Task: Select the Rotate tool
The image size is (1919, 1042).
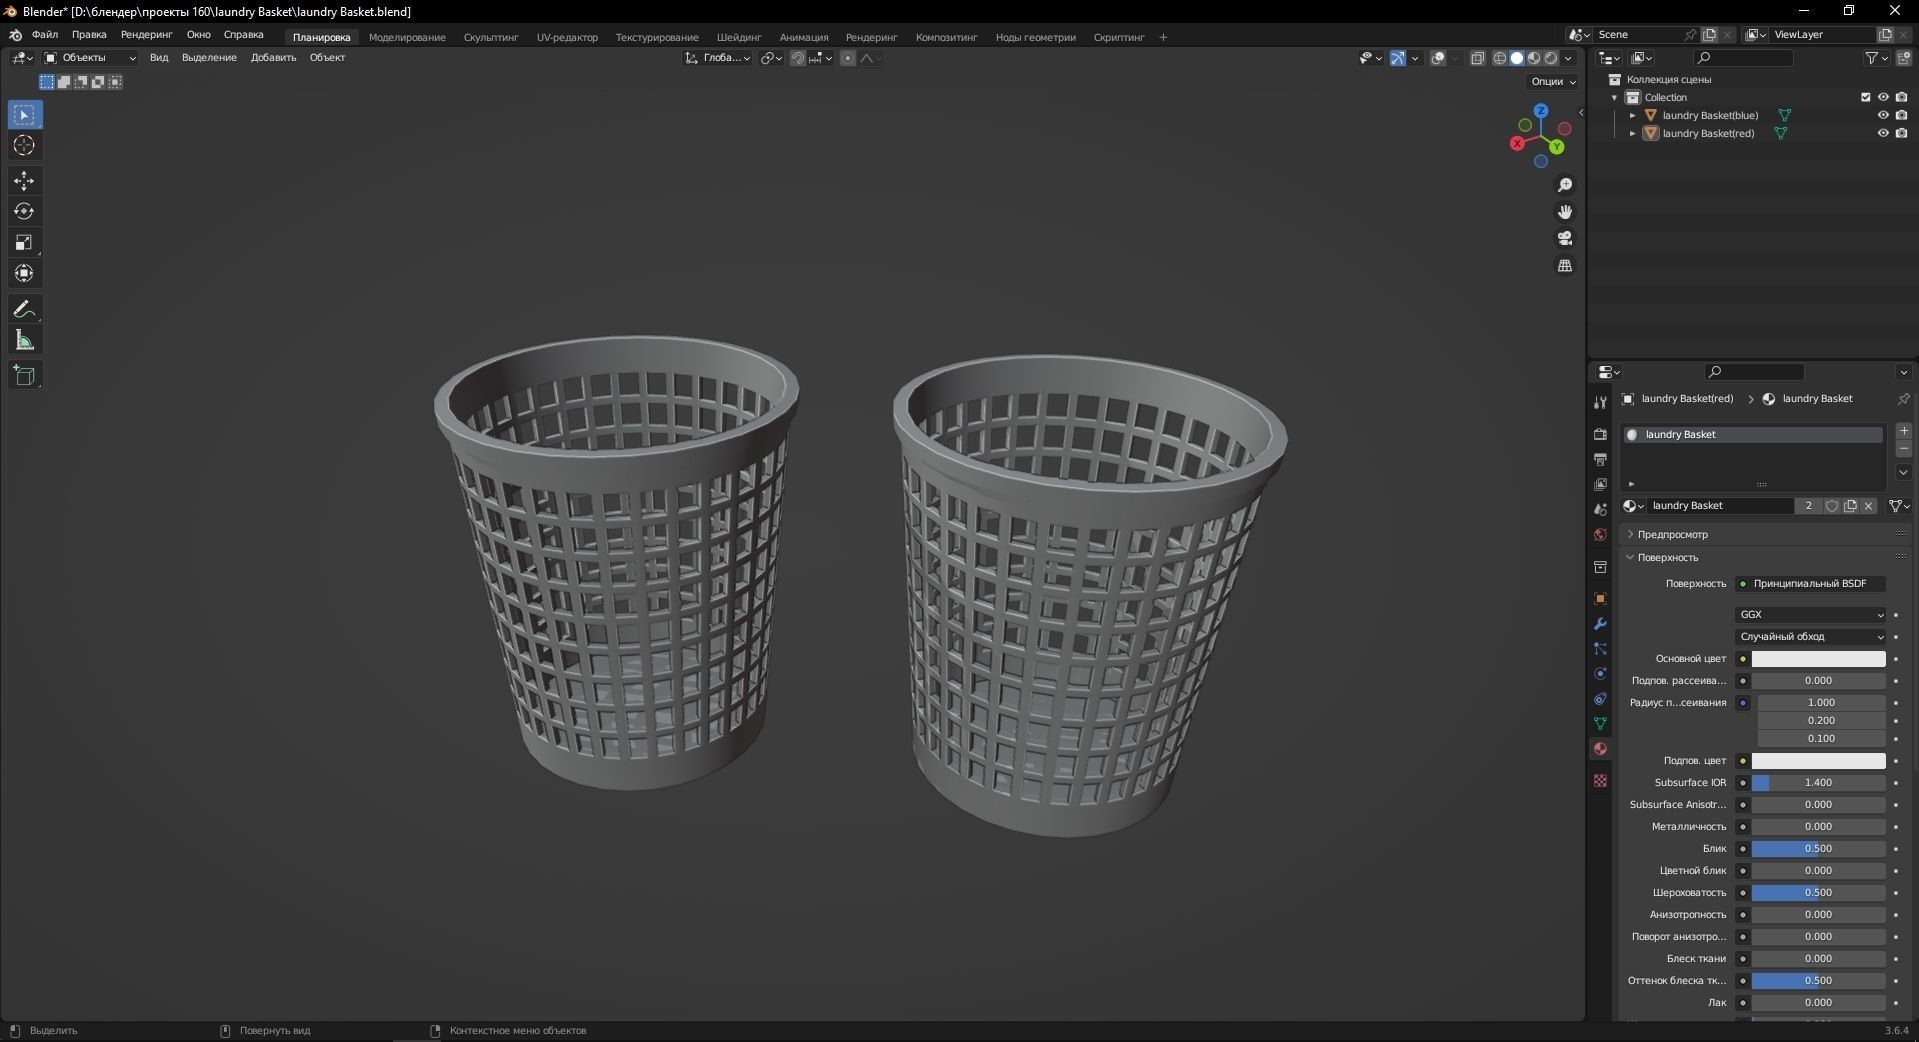Action: [25, 212]
